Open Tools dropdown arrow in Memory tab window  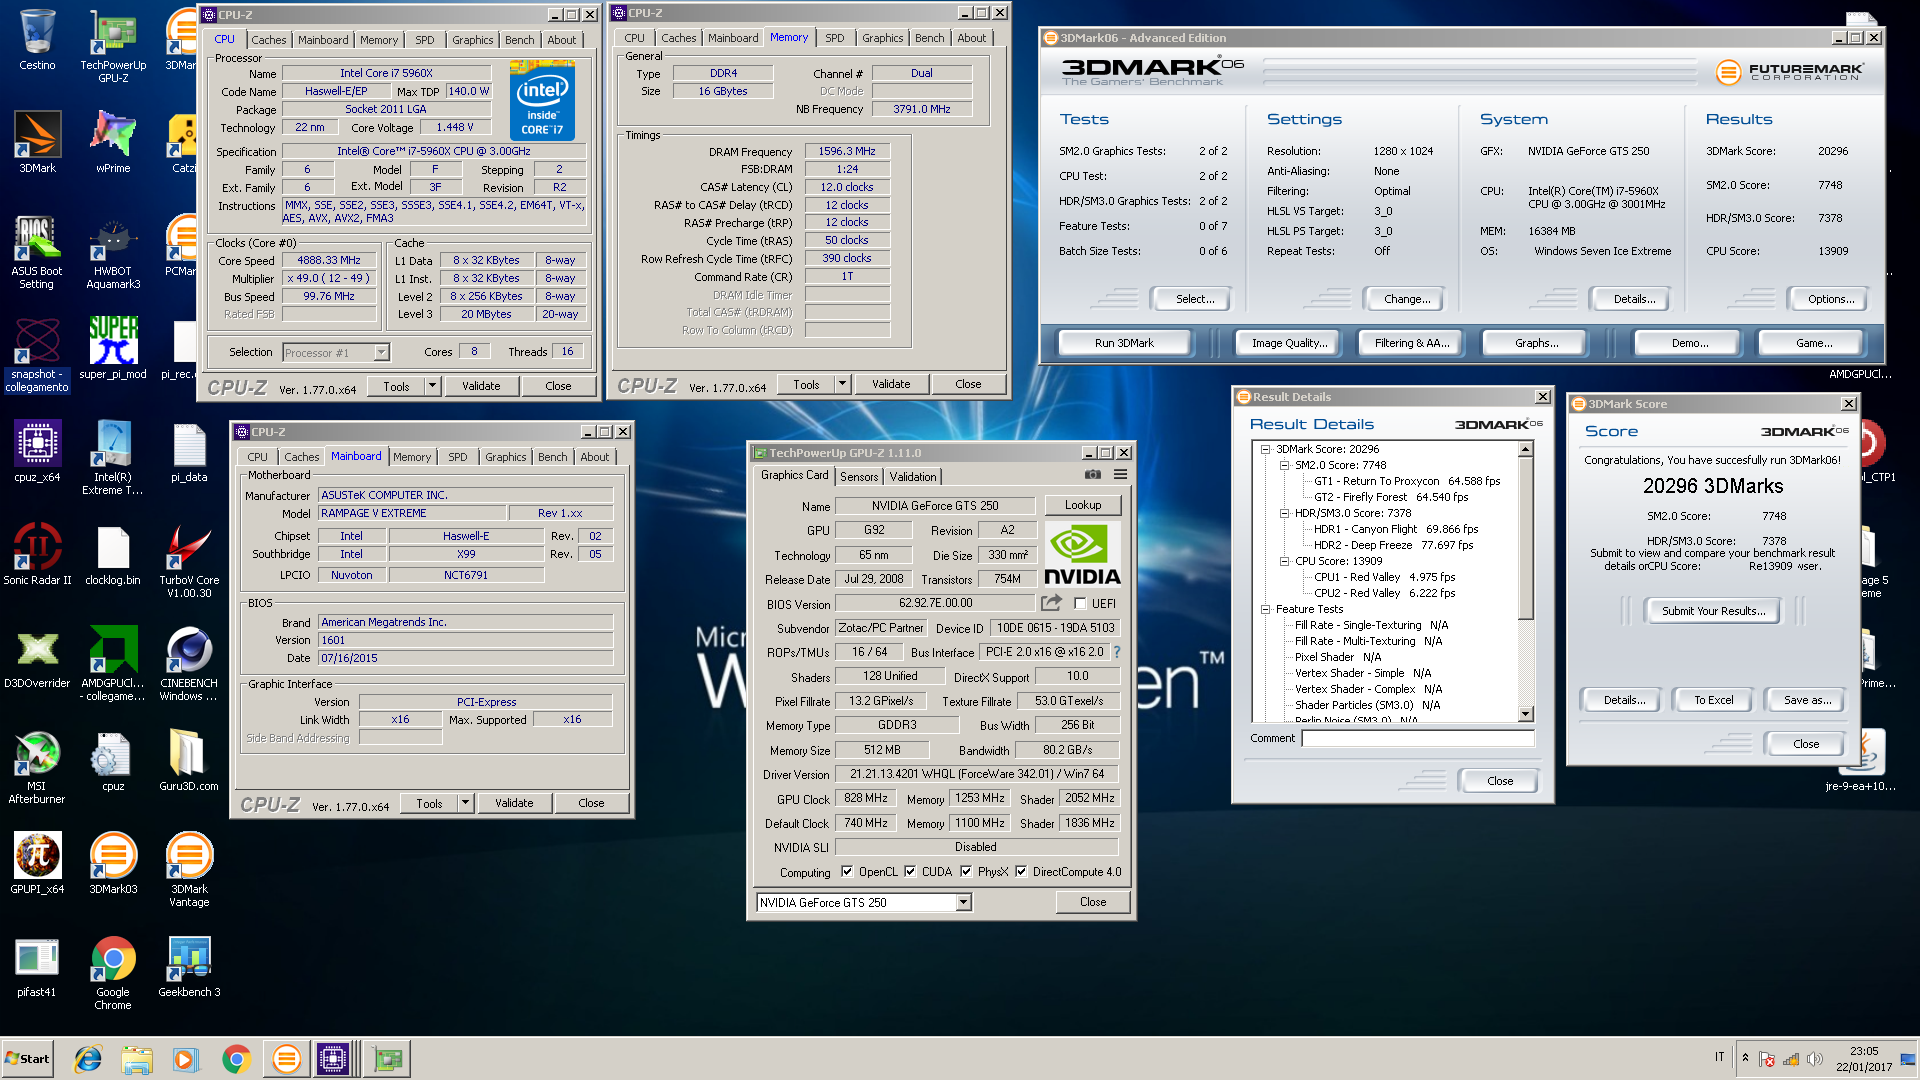point(842,384)
